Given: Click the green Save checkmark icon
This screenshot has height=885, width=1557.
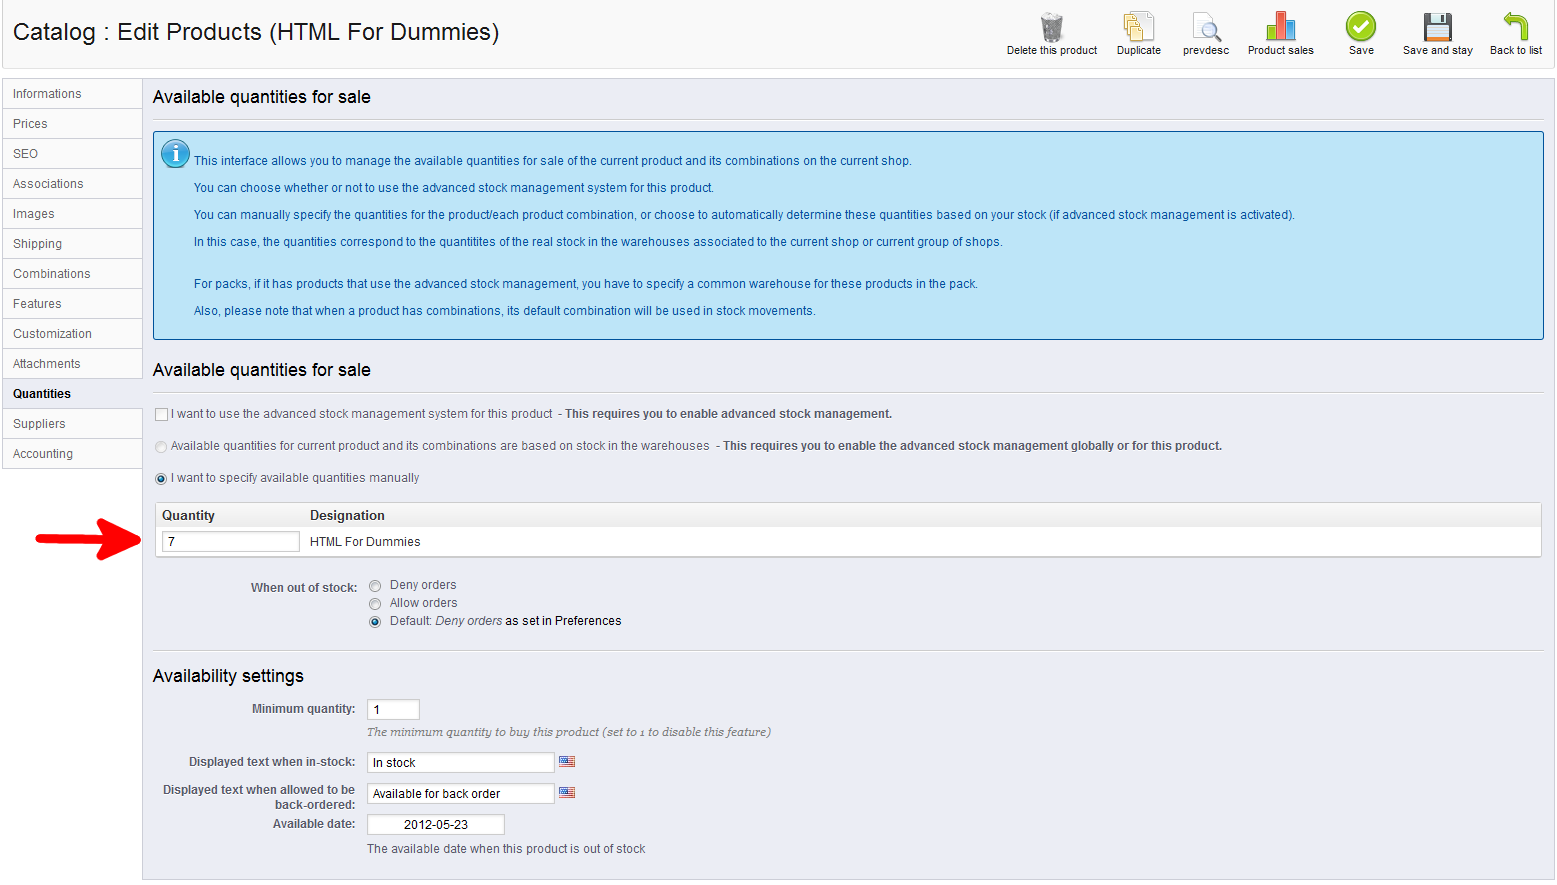Looking at the screenshot, I should click(1360, 27).
